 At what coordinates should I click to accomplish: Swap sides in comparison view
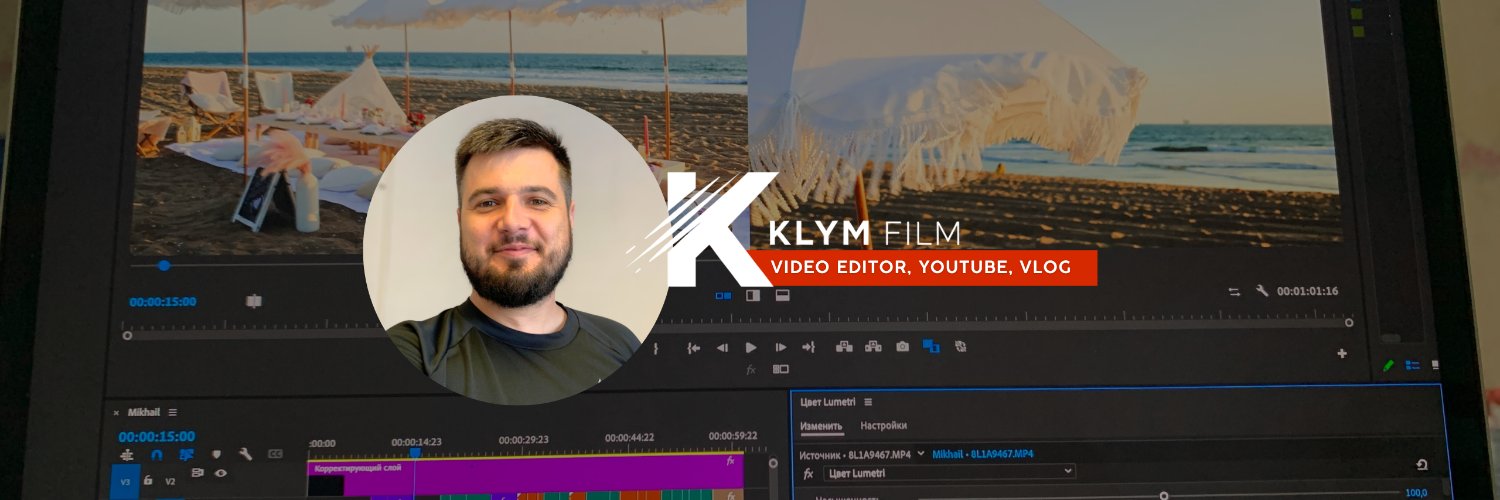[1234, 292]
